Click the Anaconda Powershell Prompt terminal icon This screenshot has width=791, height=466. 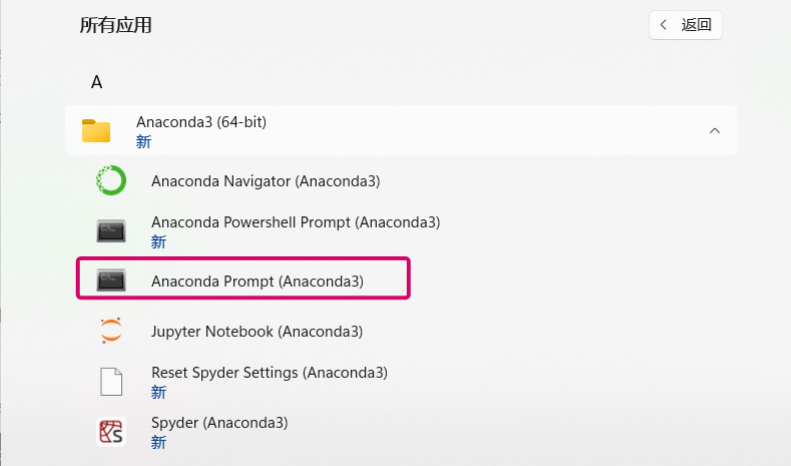pyautogui.click(x=111, y=231)
